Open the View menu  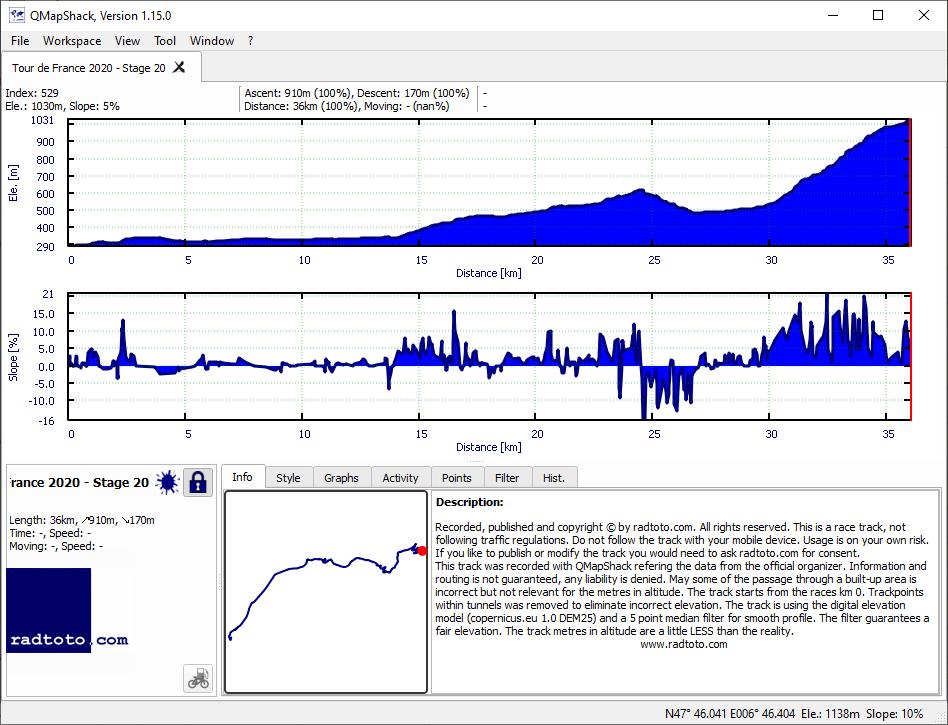point(127,41)
